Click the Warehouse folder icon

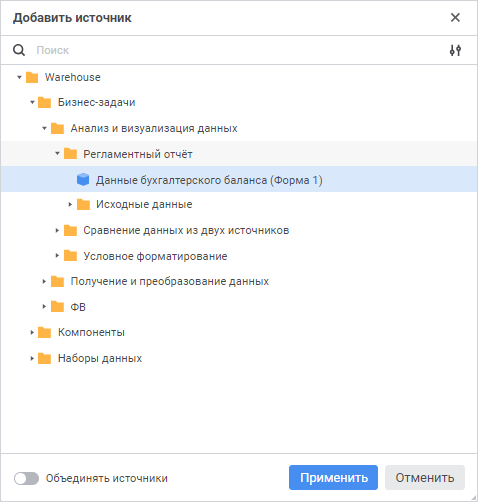[x=32, y=77]
